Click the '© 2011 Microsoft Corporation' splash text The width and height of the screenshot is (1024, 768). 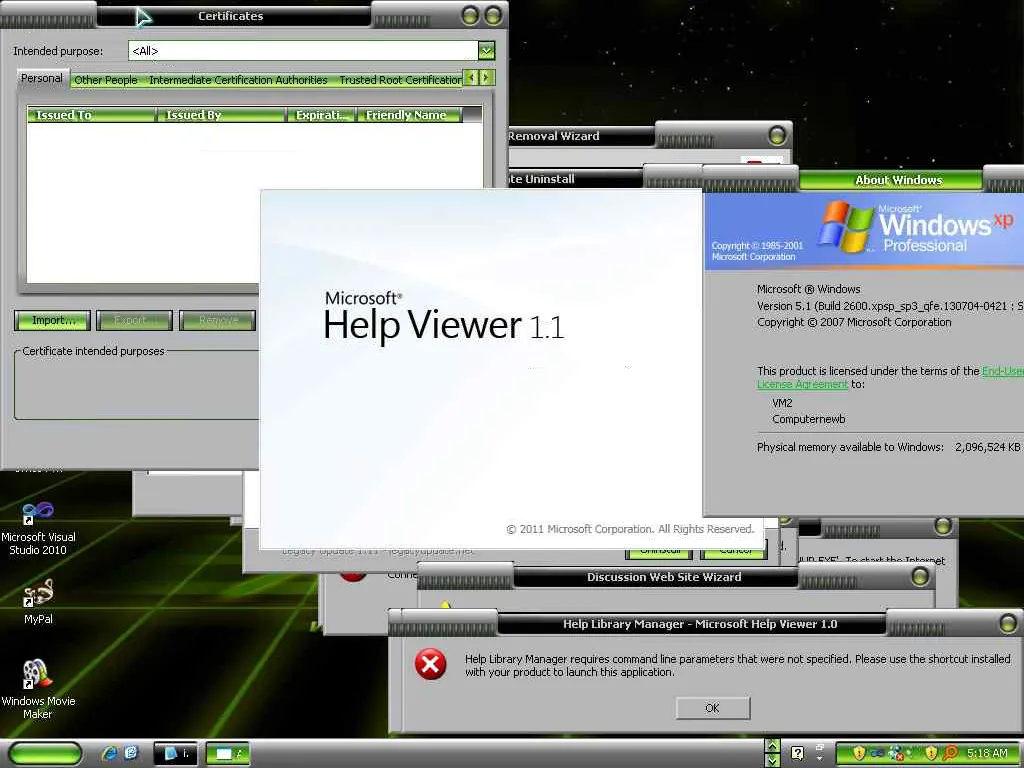[x=630, y=529]
